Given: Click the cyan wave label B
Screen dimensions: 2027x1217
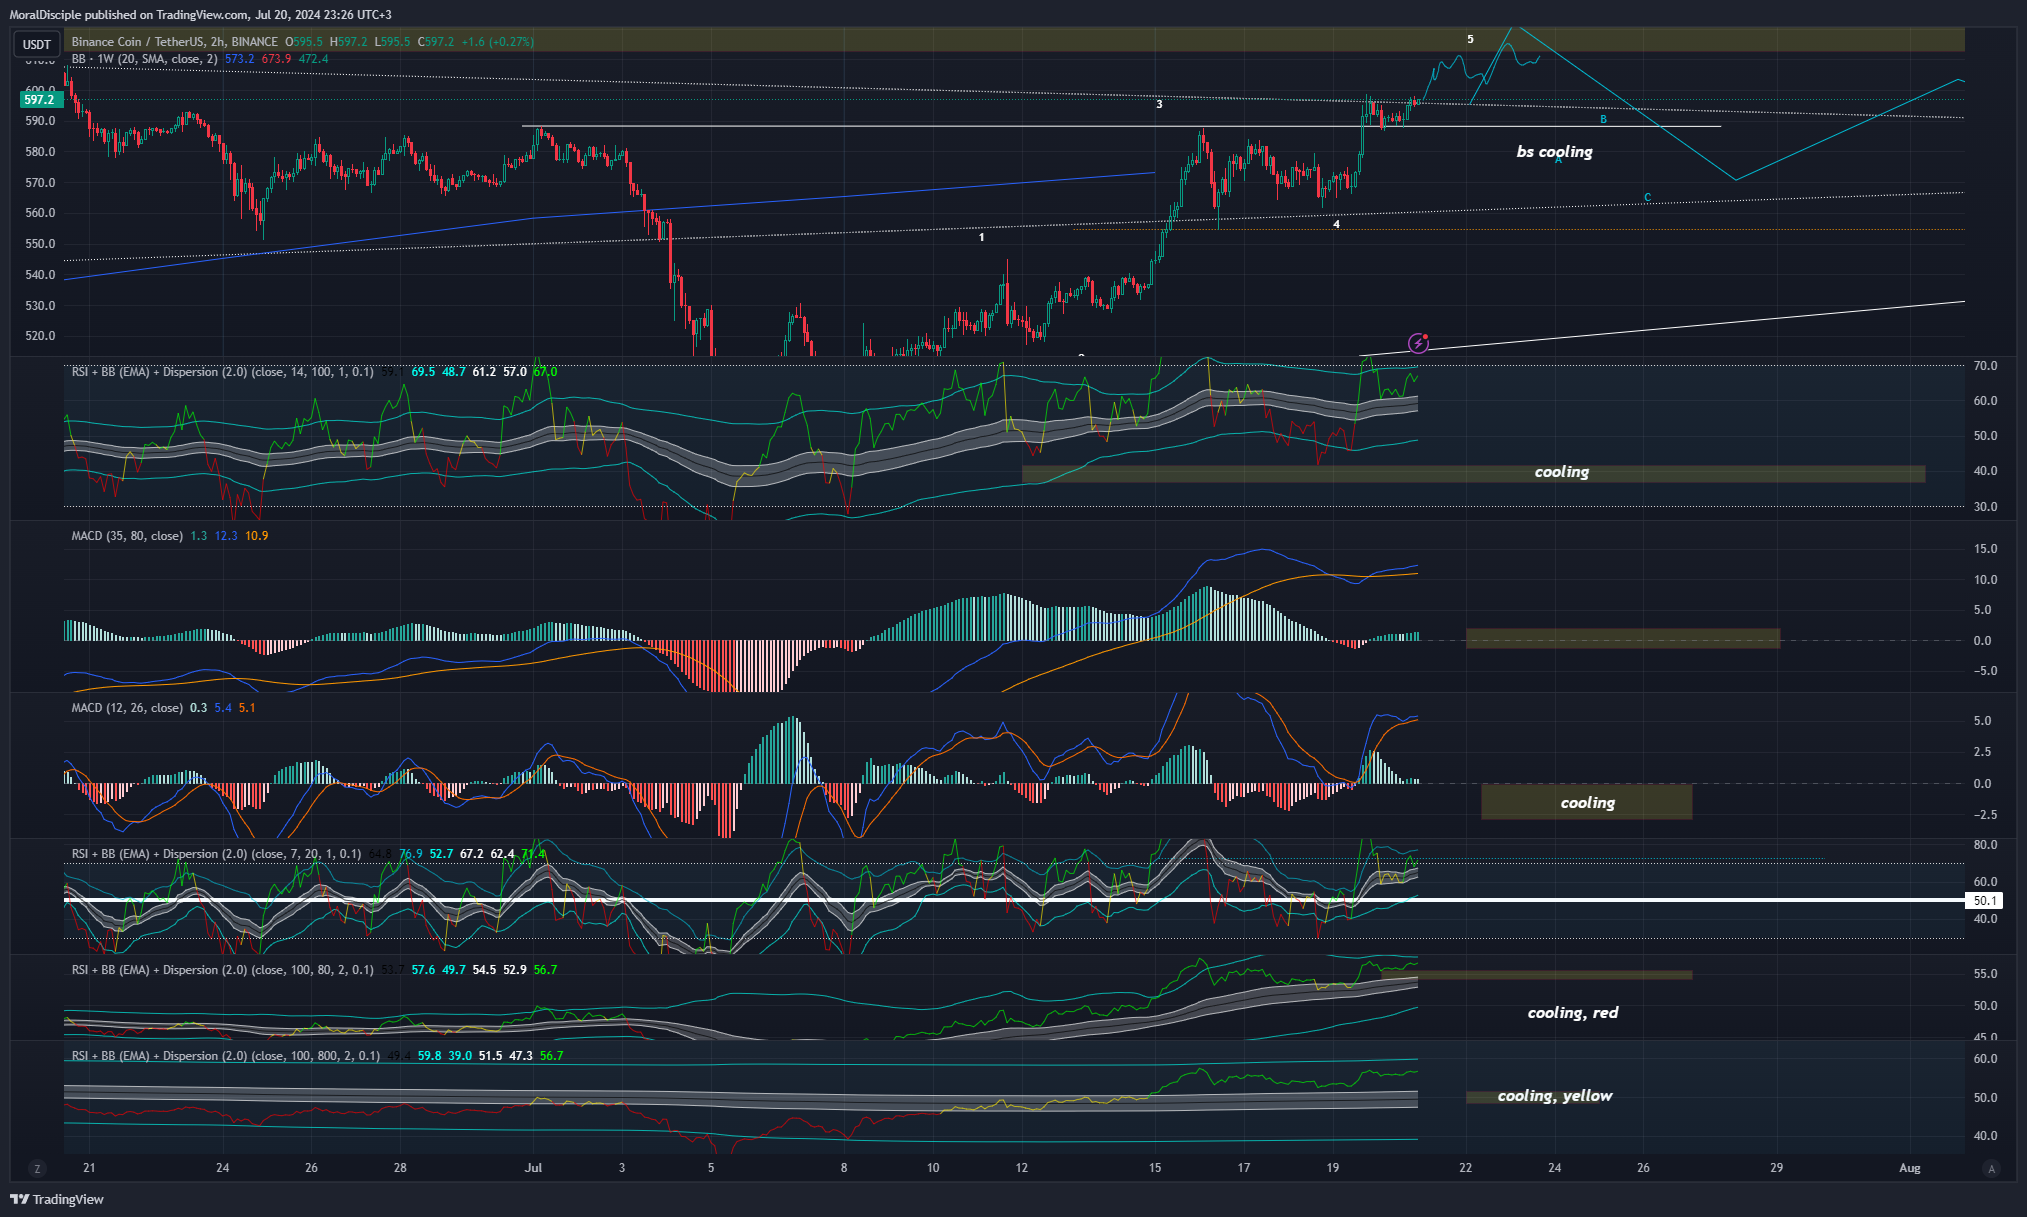Looking at the screenshot, I should [x=1603, y=120].
